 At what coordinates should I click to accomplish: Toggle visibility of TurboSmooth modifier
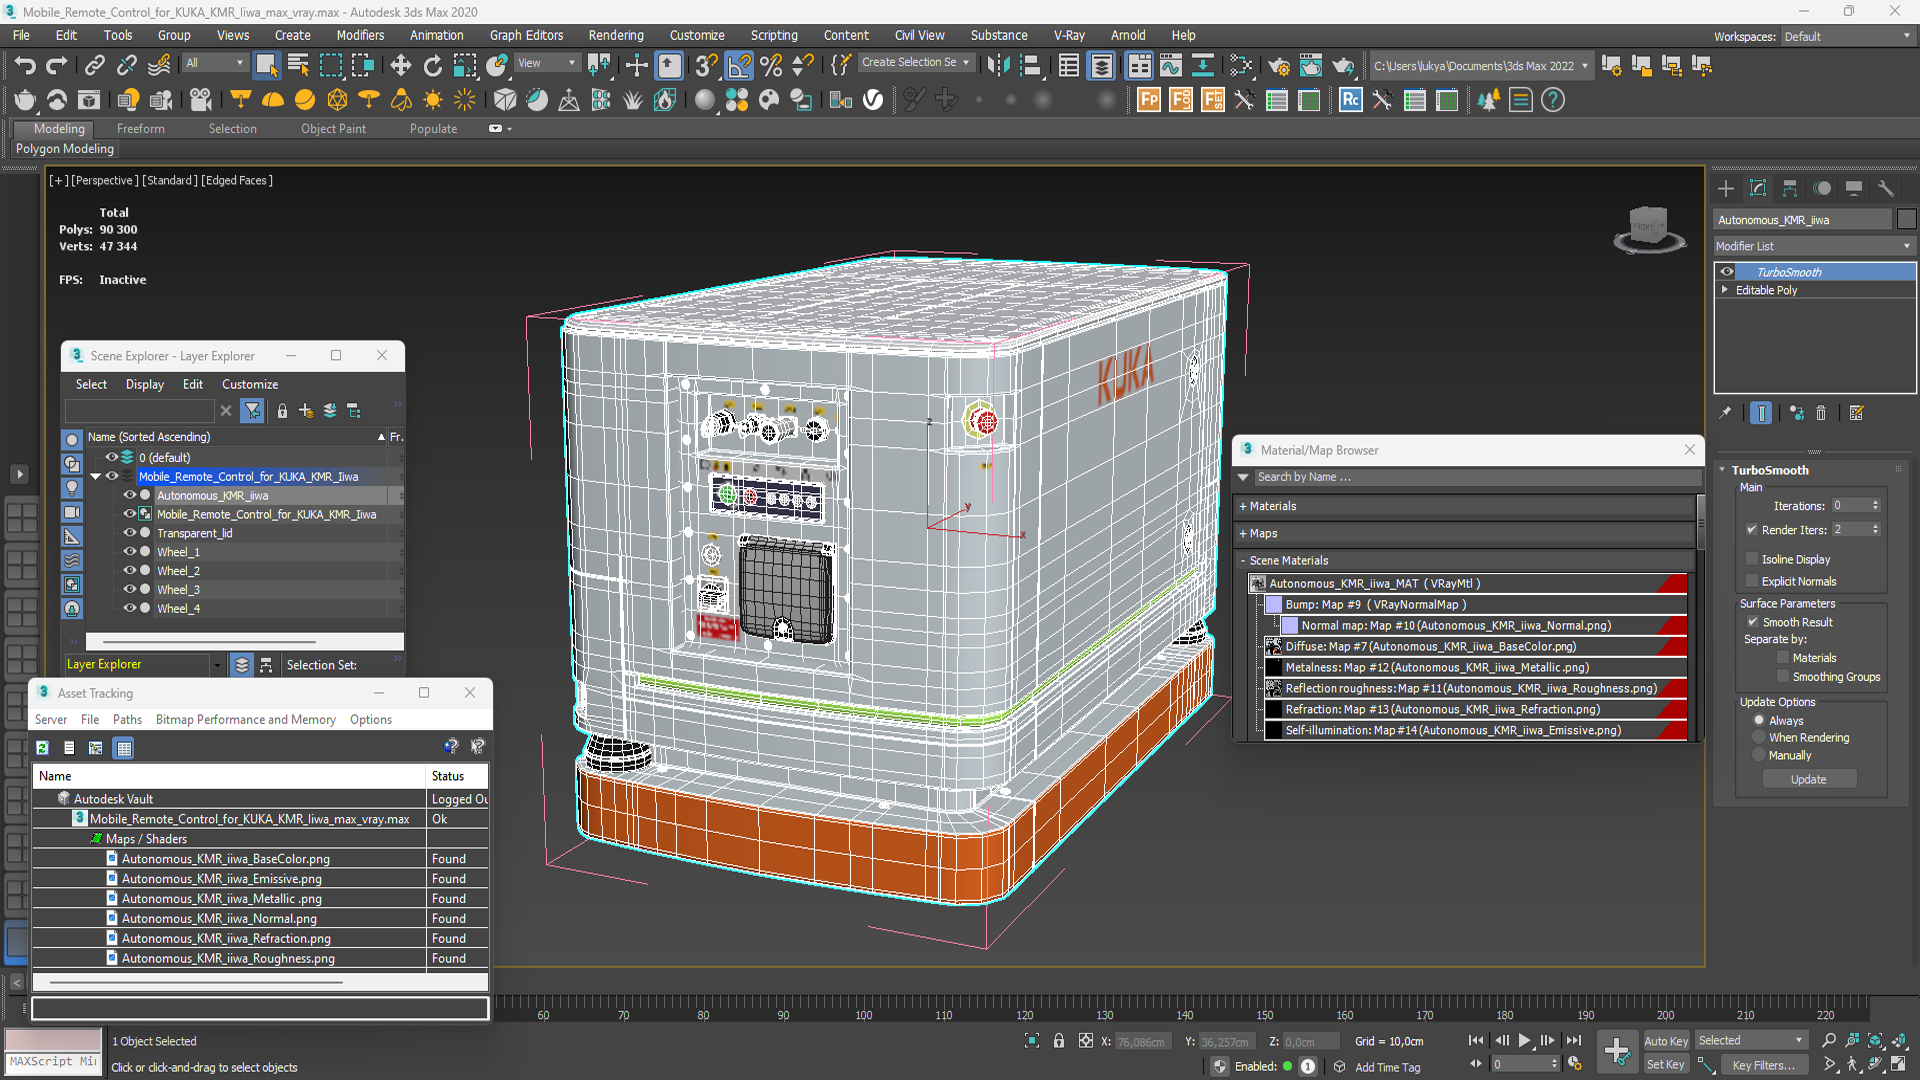pyautogui.click(x=1726, y=272)
